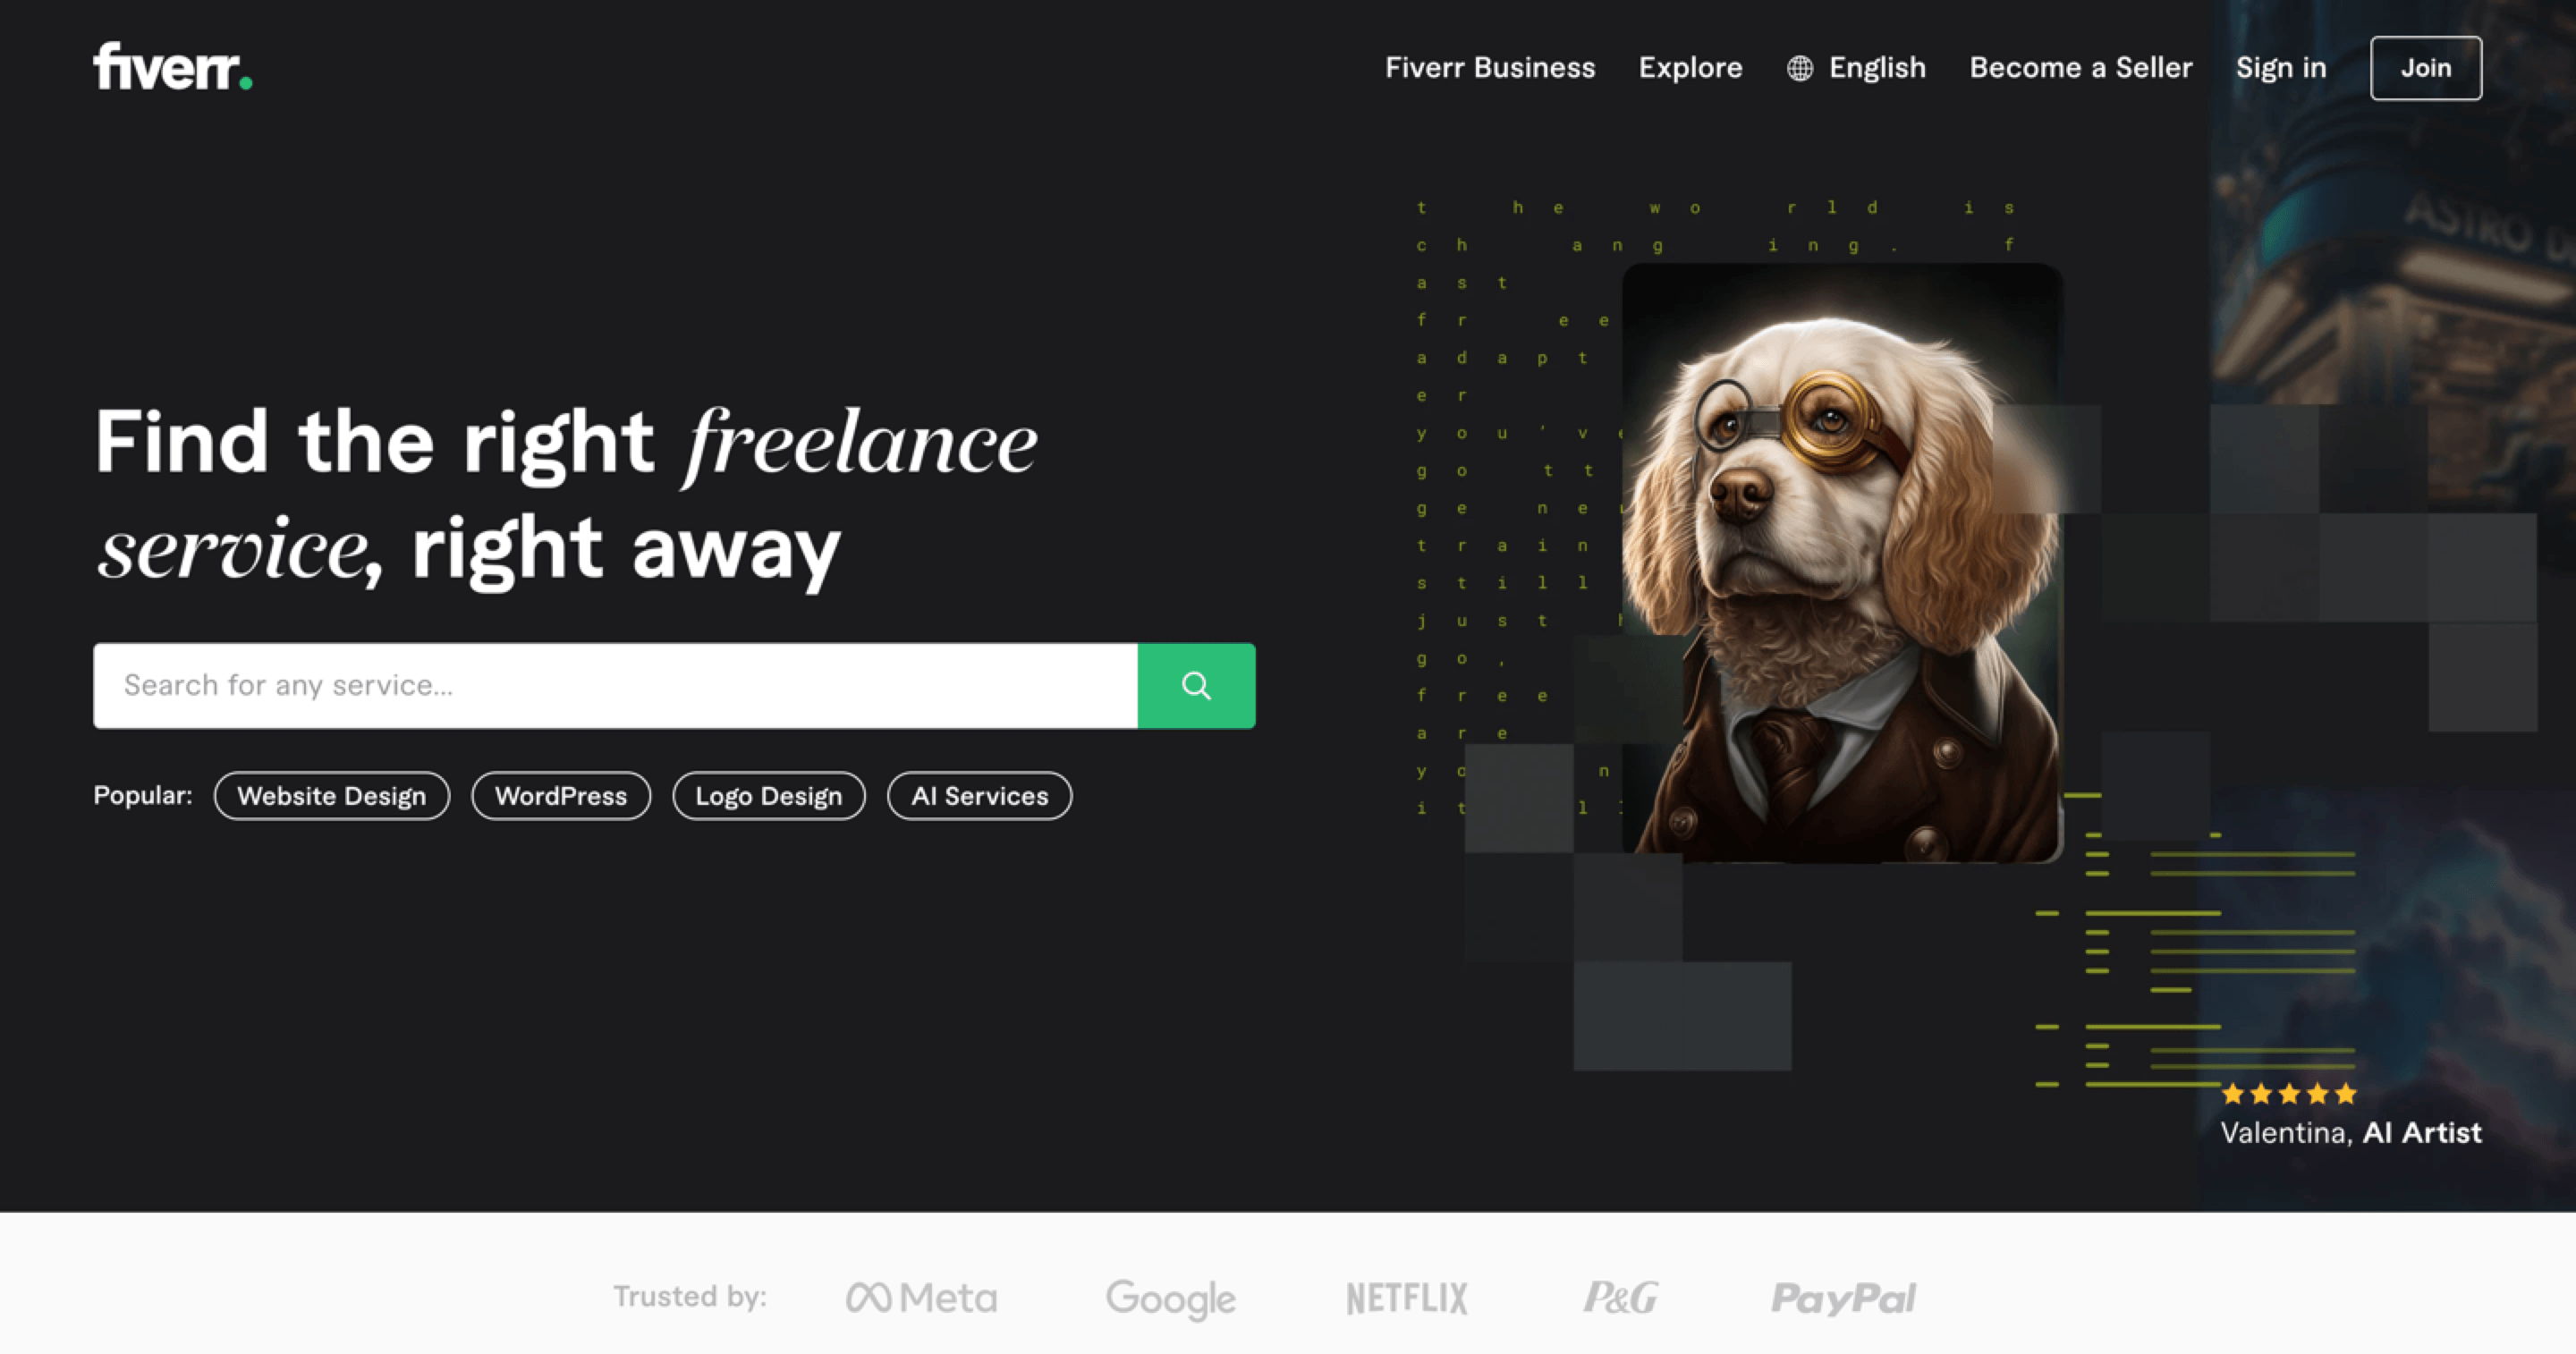2576x1354 pixels.
Task: Click the Logo Design popular tag
Action: (770, 795)
